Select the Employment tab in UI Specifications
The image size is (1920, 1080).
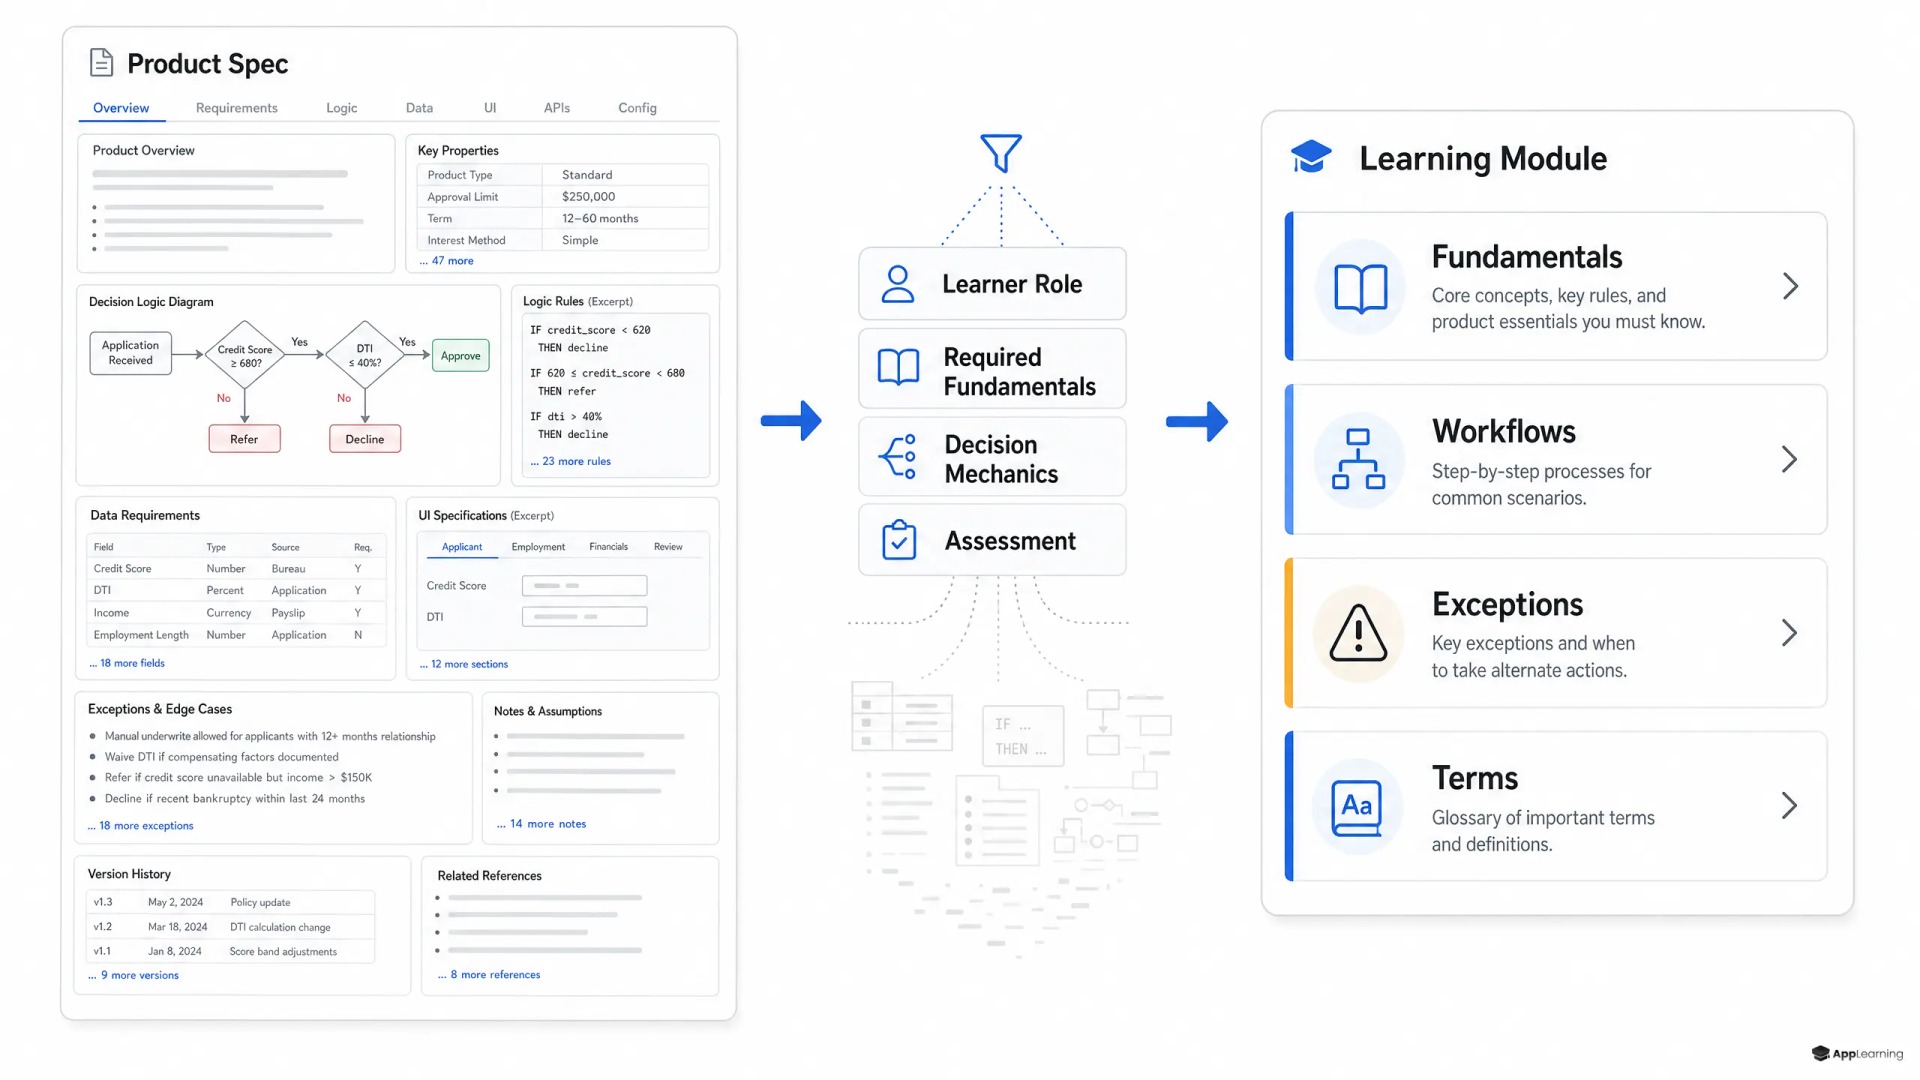[x=538, y=547]
